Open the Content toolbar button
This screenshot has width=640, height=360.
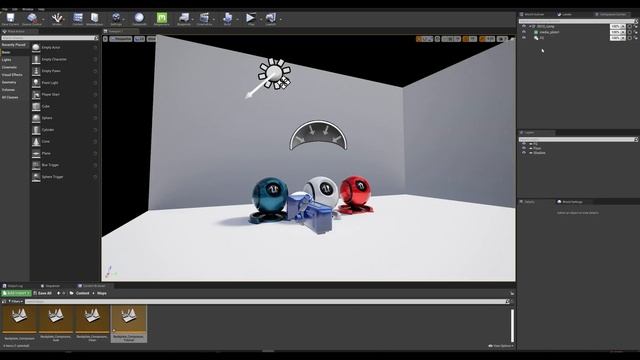[x=78, y=18]
